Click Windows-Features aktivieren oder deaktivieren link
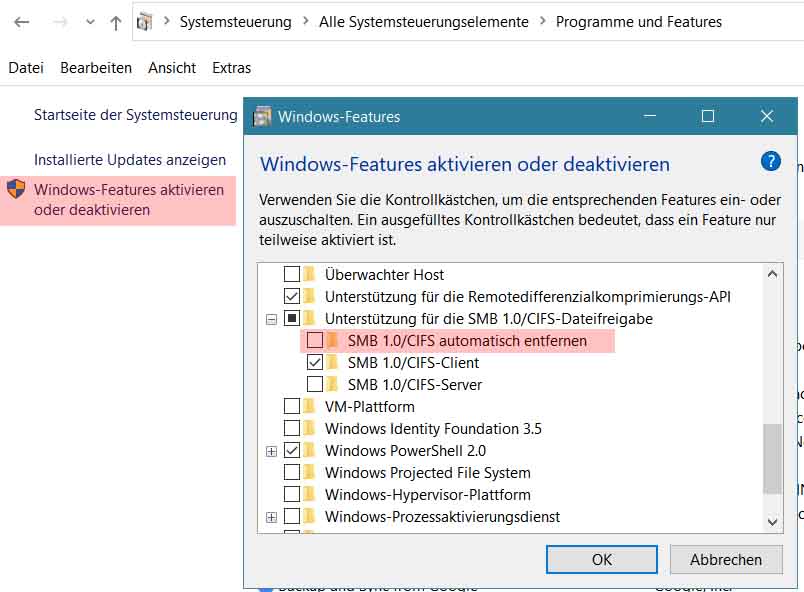Viewport: 804px width, 592px height. (129, 200)
